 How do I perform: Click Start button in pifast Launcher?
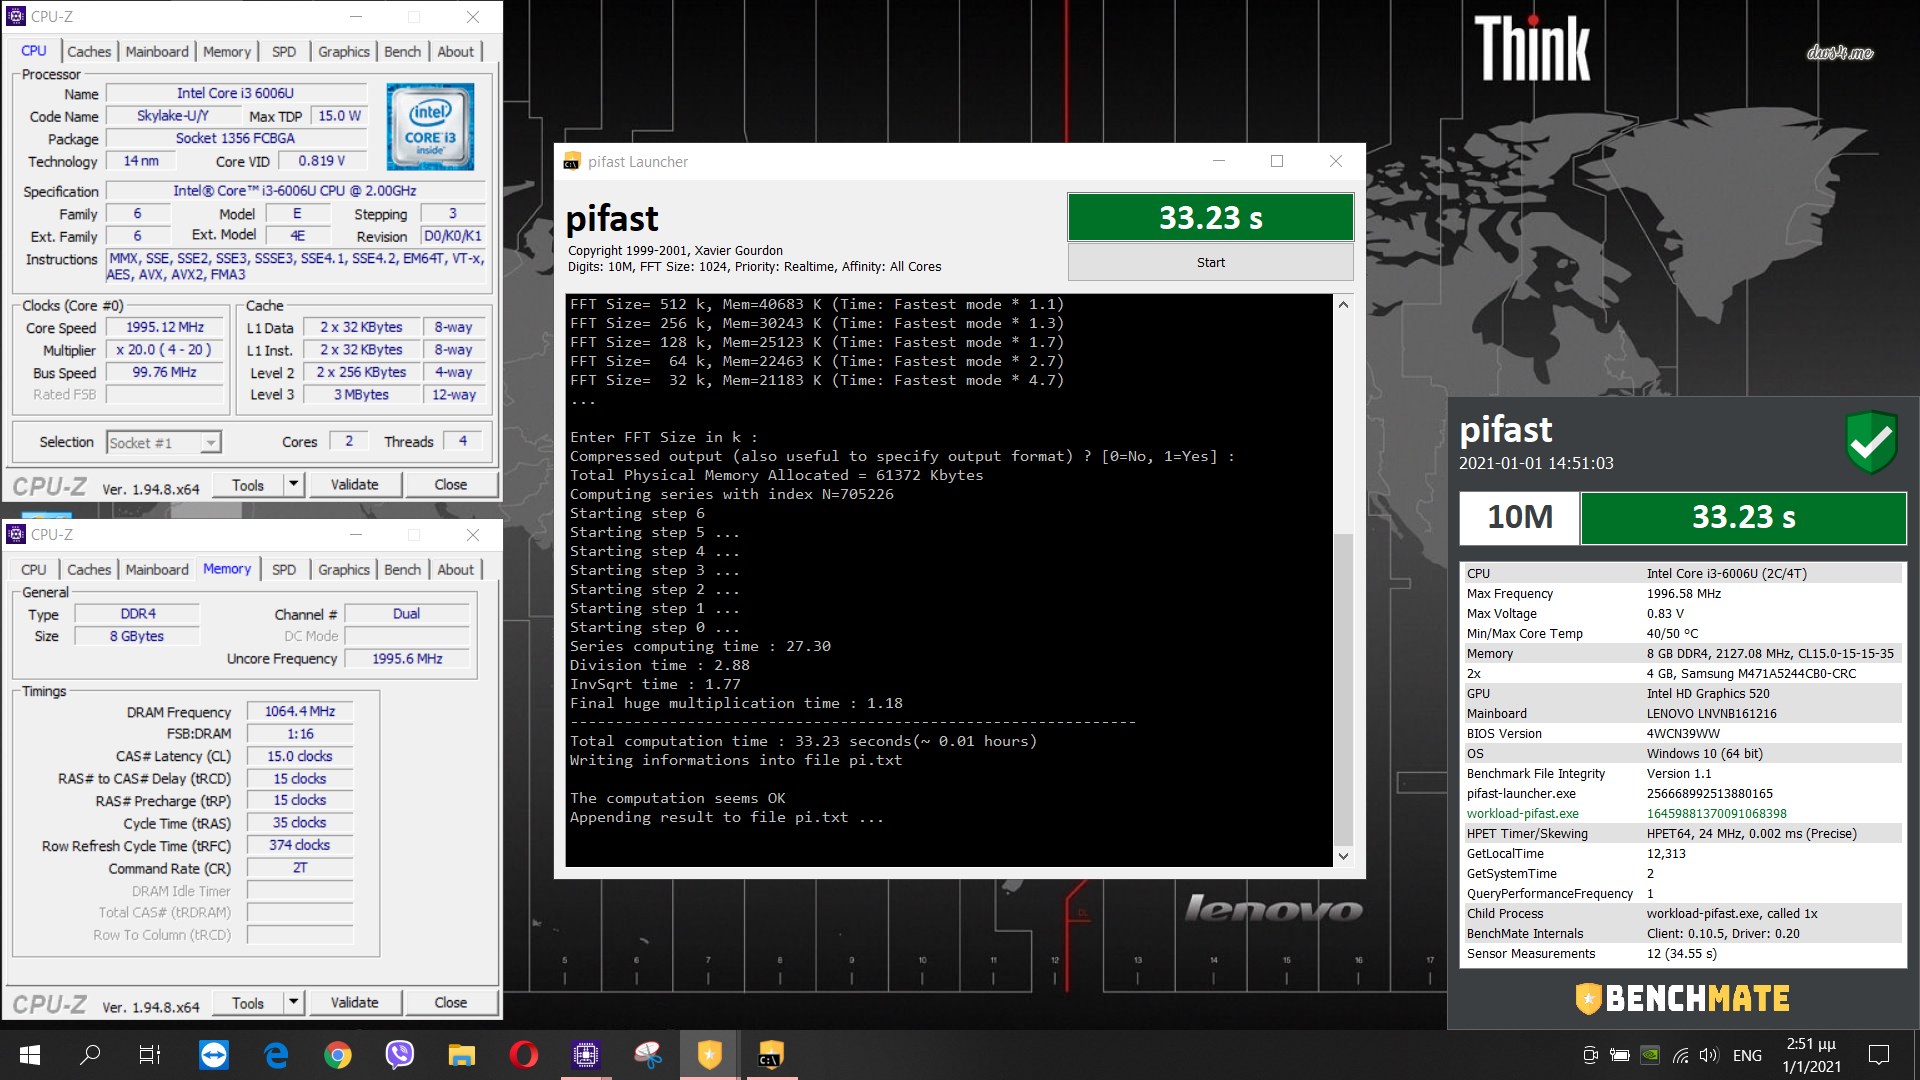[x=1210, y=263]
